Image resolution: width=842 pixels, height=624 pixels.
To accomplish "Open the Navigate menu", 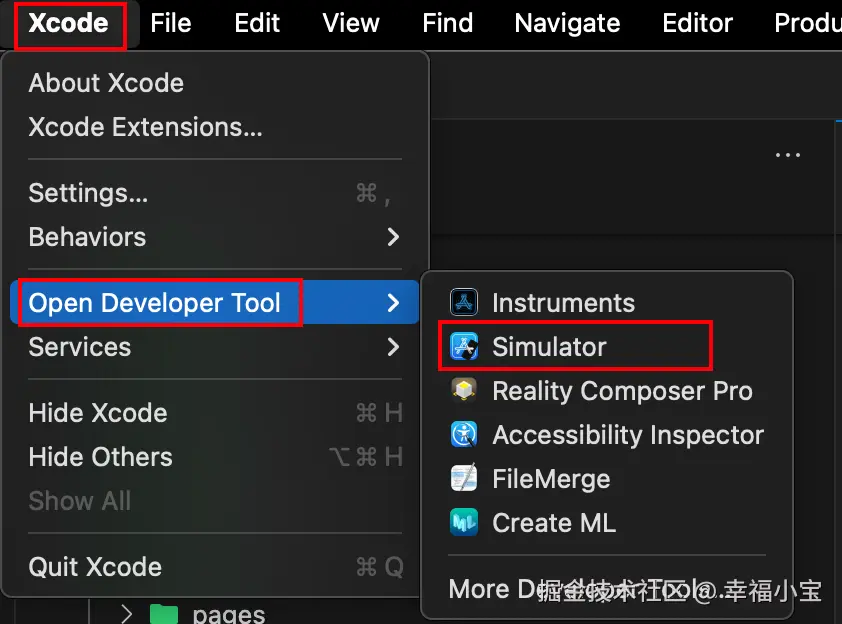I will tap(567, 23).
